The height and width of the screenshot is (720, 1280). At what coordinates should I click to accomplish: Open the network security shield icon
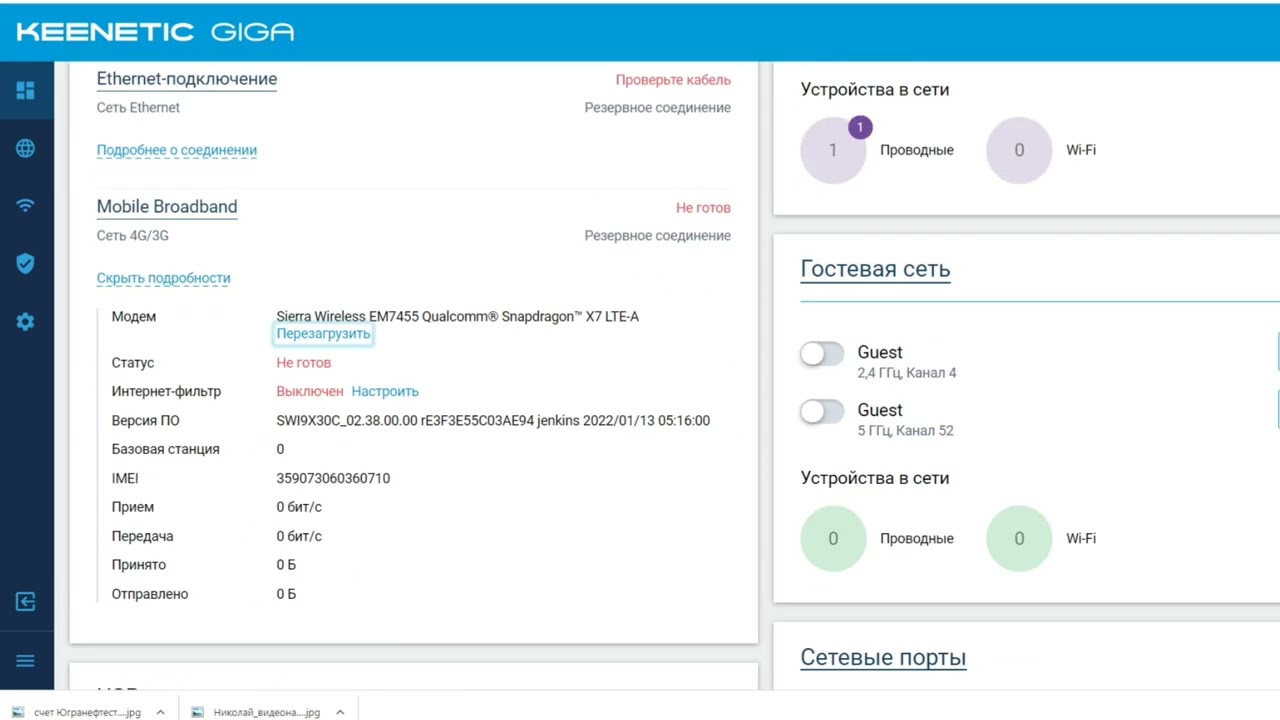(26, 263)
